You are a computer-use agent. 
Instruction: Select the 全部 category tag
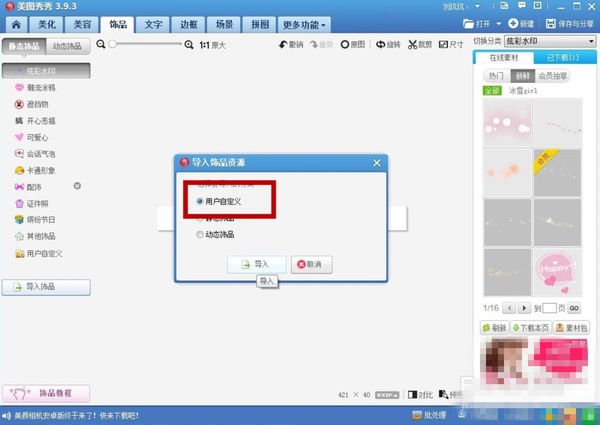pos(492,91)
